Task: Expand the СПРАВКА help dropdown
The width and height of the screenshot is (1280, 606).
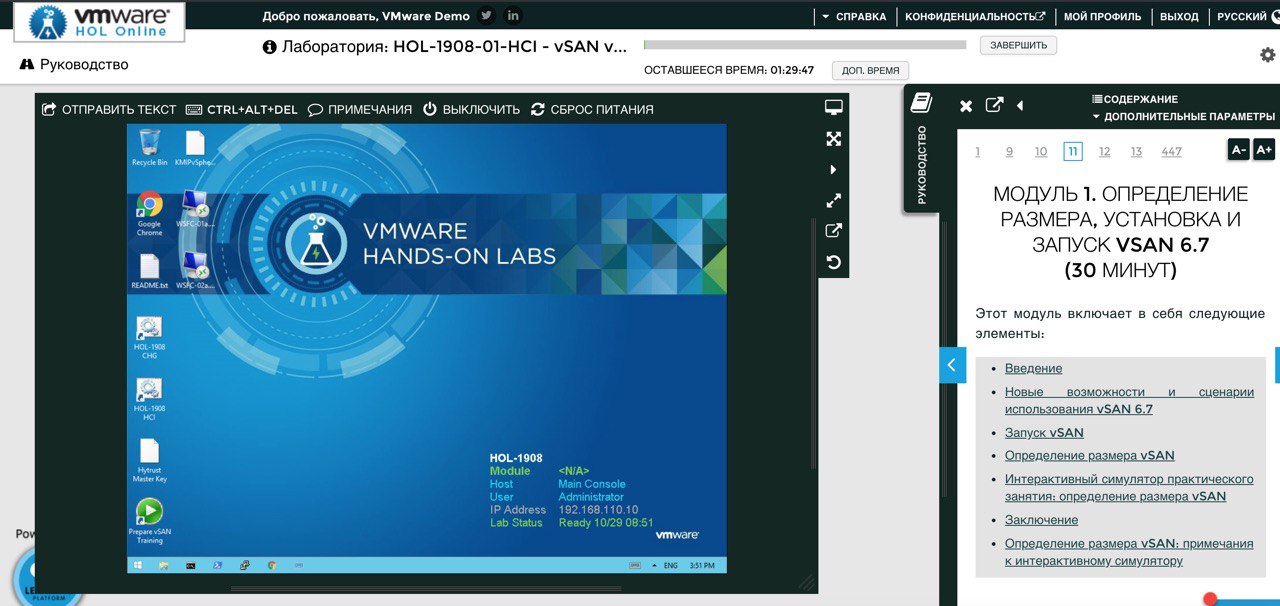Action: click(x=854, y=17)
